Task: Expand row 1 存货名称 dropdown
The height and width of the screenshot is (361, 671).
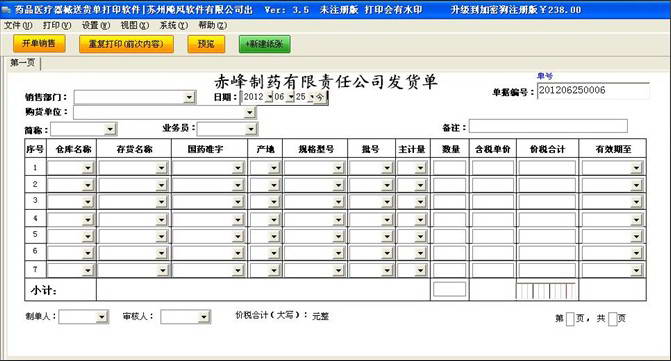Action: (x=161, y=168)
